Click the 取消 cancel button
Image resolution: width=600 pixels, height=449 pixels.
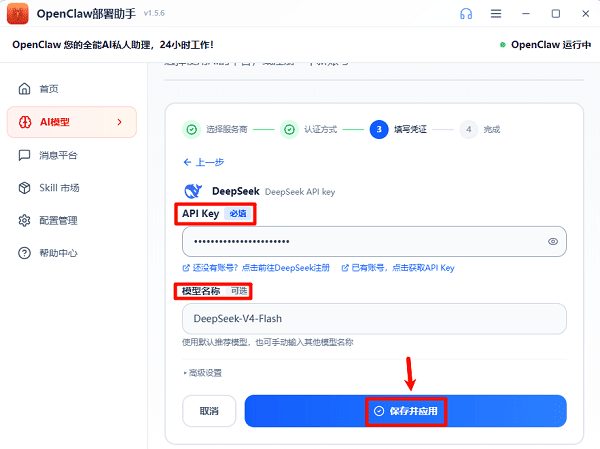209,411
